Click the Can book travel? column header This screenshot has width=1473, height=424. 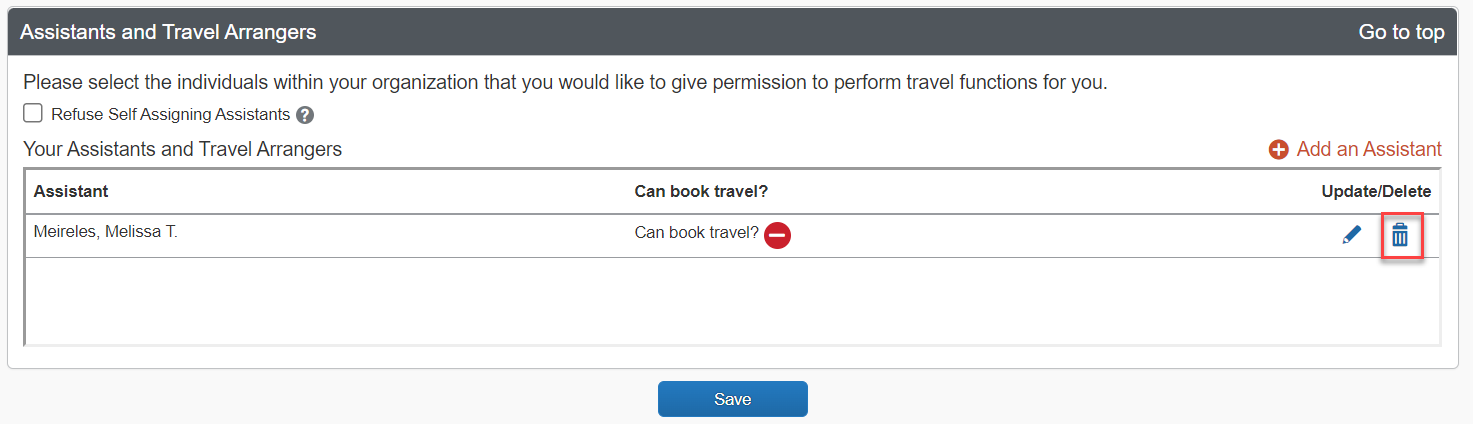[701, 191]
